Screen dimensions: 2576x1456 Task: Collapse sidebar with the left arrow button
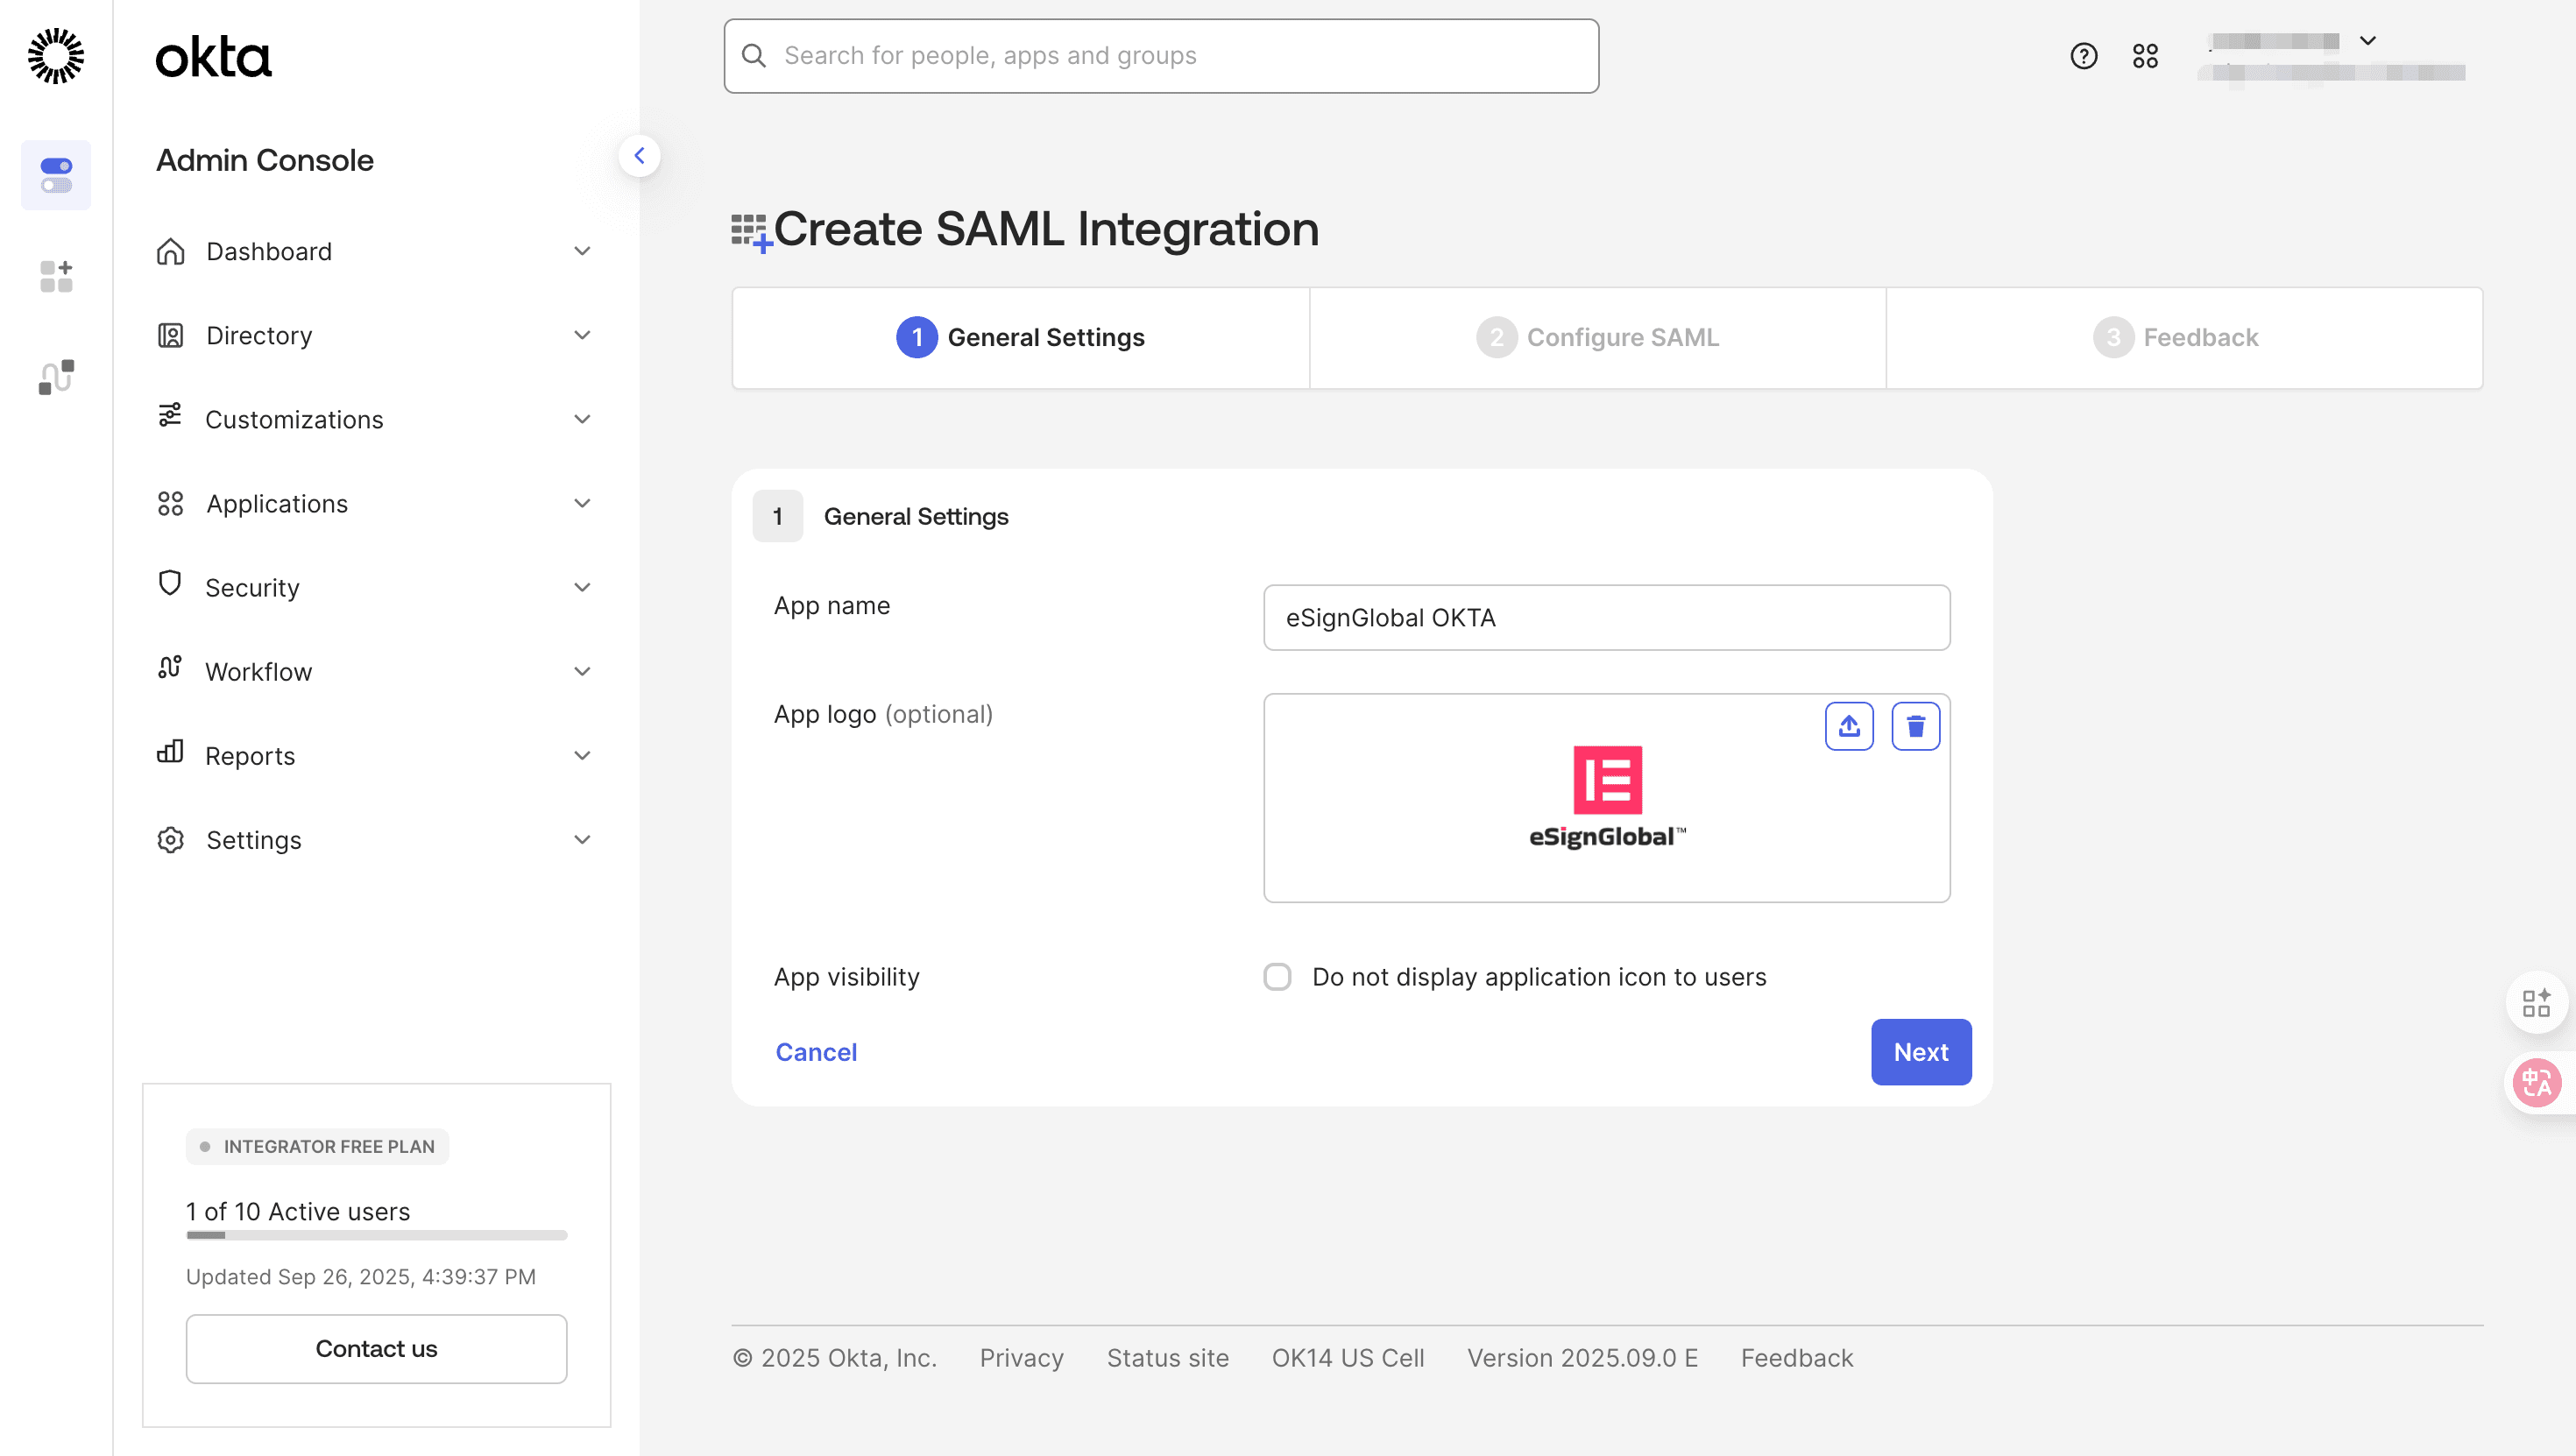click(639, 156)
